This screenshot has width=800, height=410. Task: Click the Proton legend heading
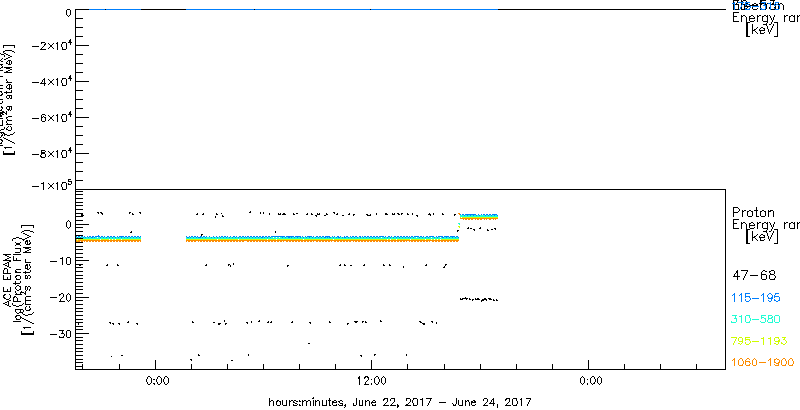(x=753, y=213)
